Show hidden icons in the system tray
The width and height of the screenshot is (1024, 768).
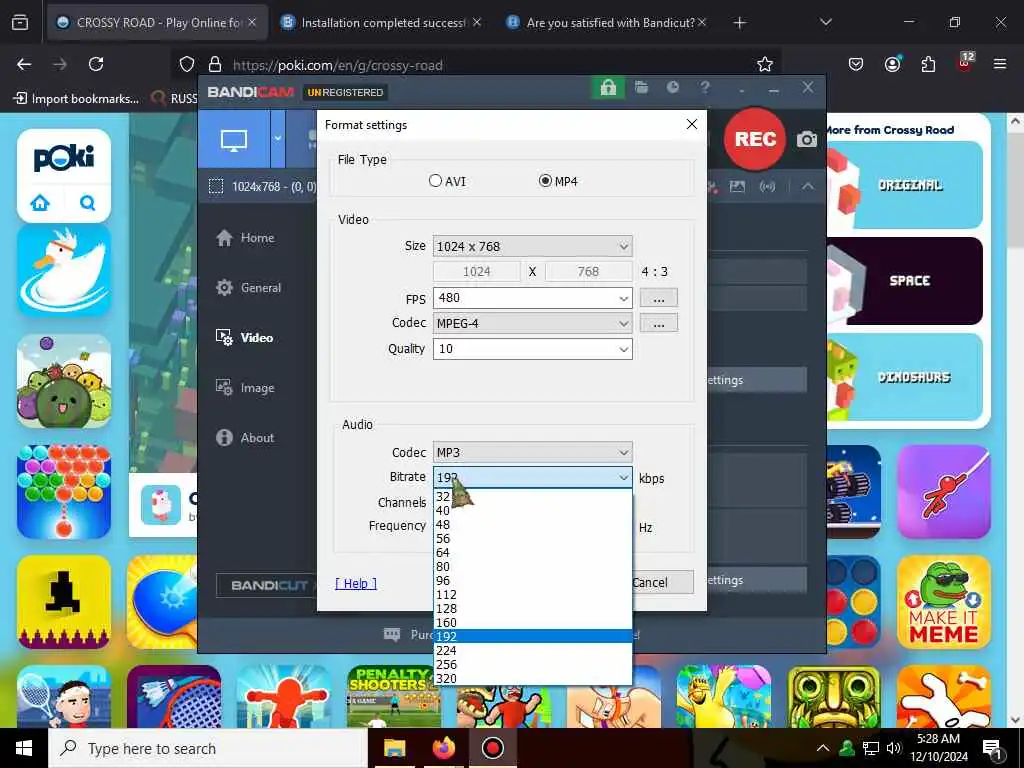(x=823, y=748)
